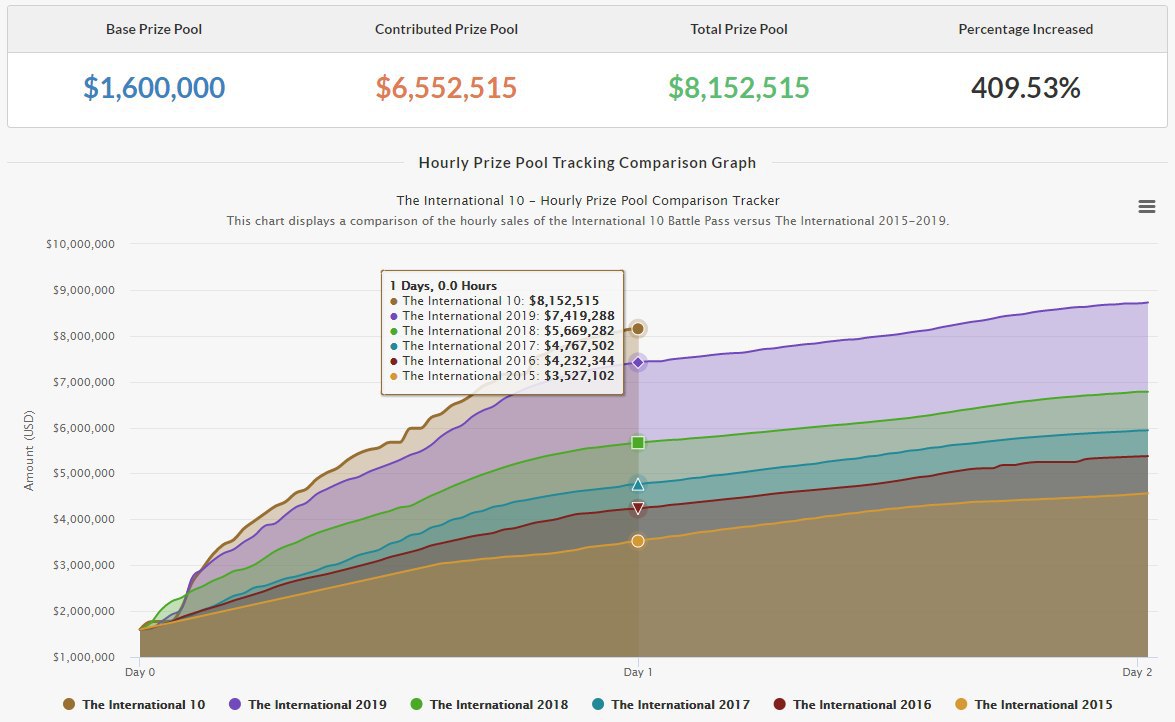Click the Contributed Prize Pool value $6,552,515
The height and width of the screenshot is (722, 1175).
point(446,88)
